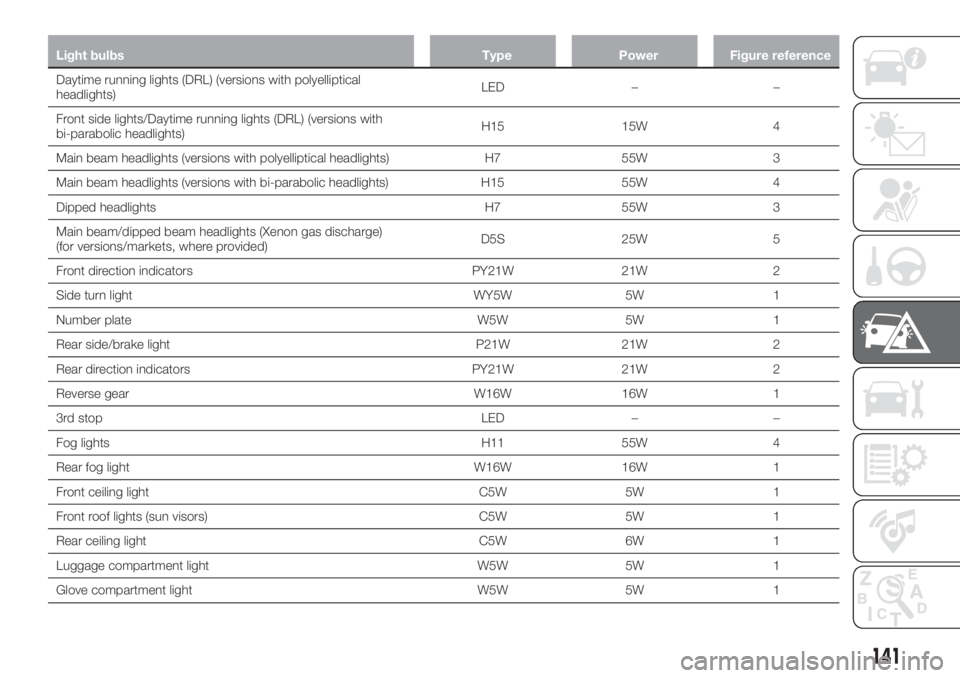The height and width of the screenshot is (678, 960).
Task: Click the Type column header
Action: (x=496, y=55)
